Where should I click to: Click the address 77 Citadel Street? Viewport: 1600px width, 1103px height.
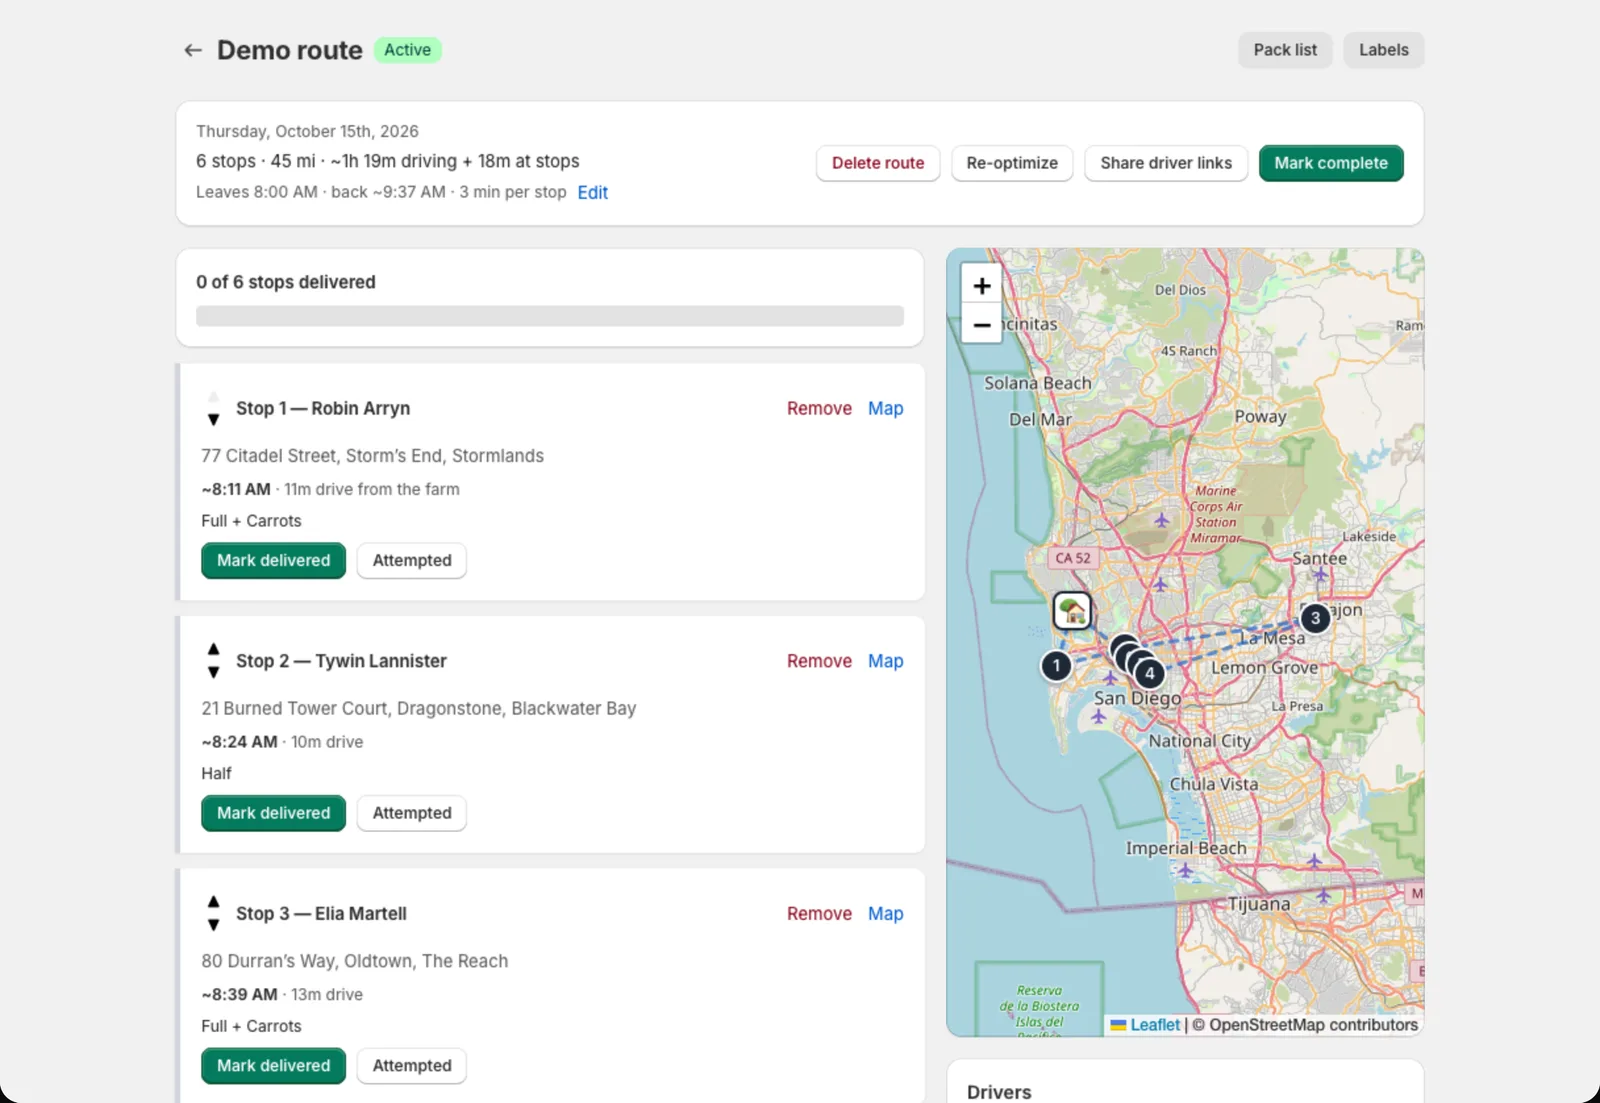[x=372, y=456]
